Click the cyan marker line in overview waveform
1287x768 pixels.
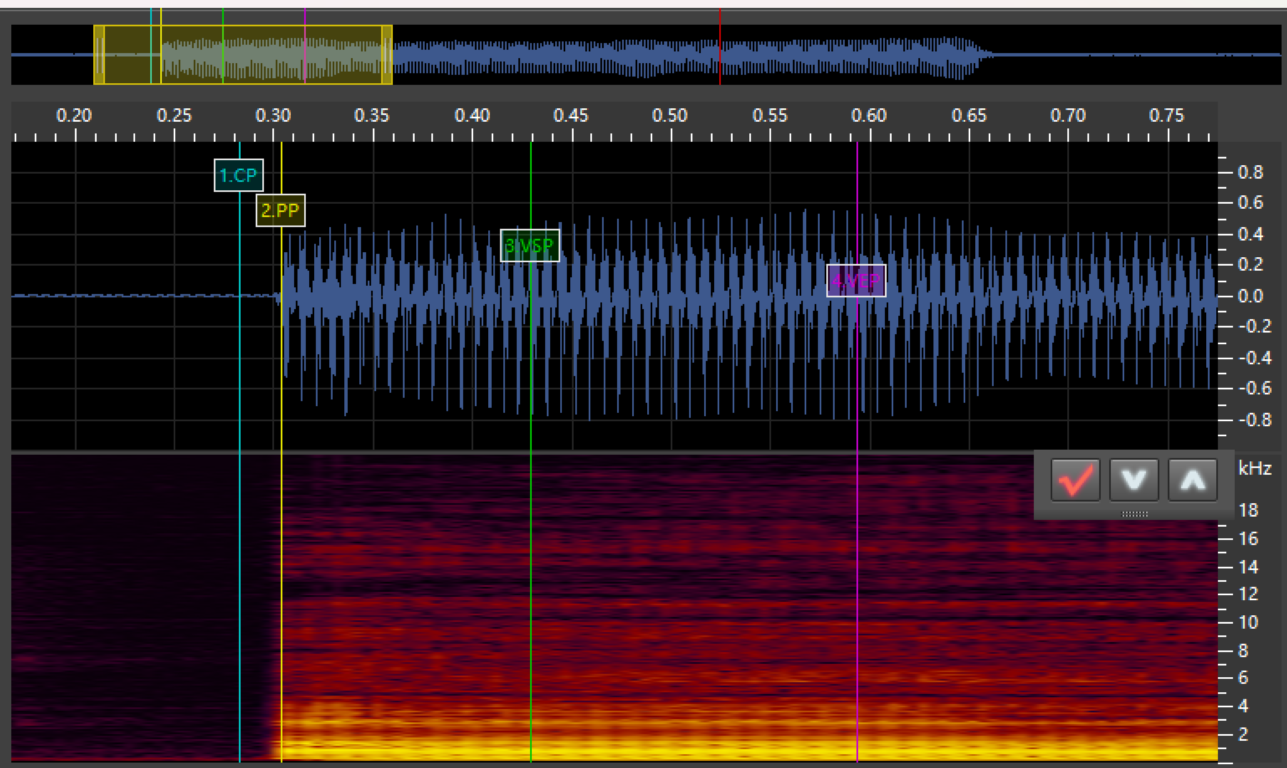tap(151, 55)
